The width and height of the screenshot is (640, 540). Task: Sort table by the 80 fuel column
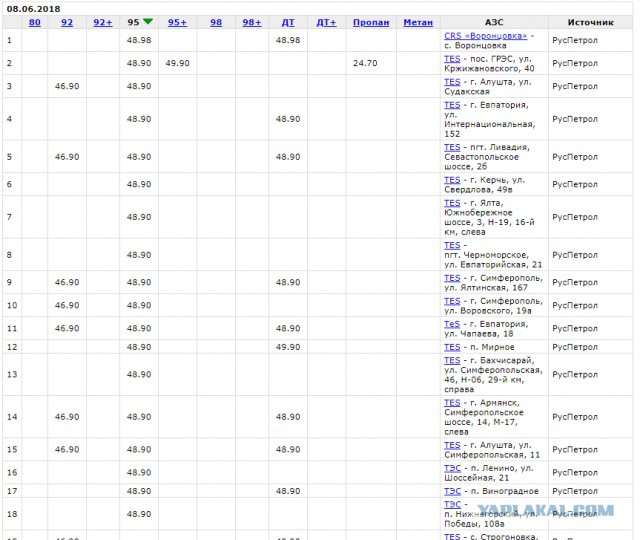[35, 22]
